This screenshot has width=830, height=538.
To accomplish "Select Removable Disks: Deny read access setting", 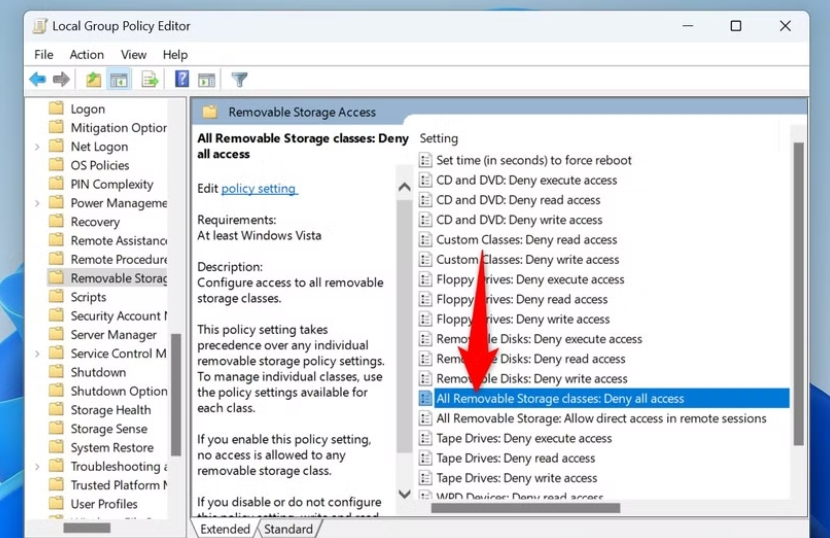I will [x=531, y=358].
